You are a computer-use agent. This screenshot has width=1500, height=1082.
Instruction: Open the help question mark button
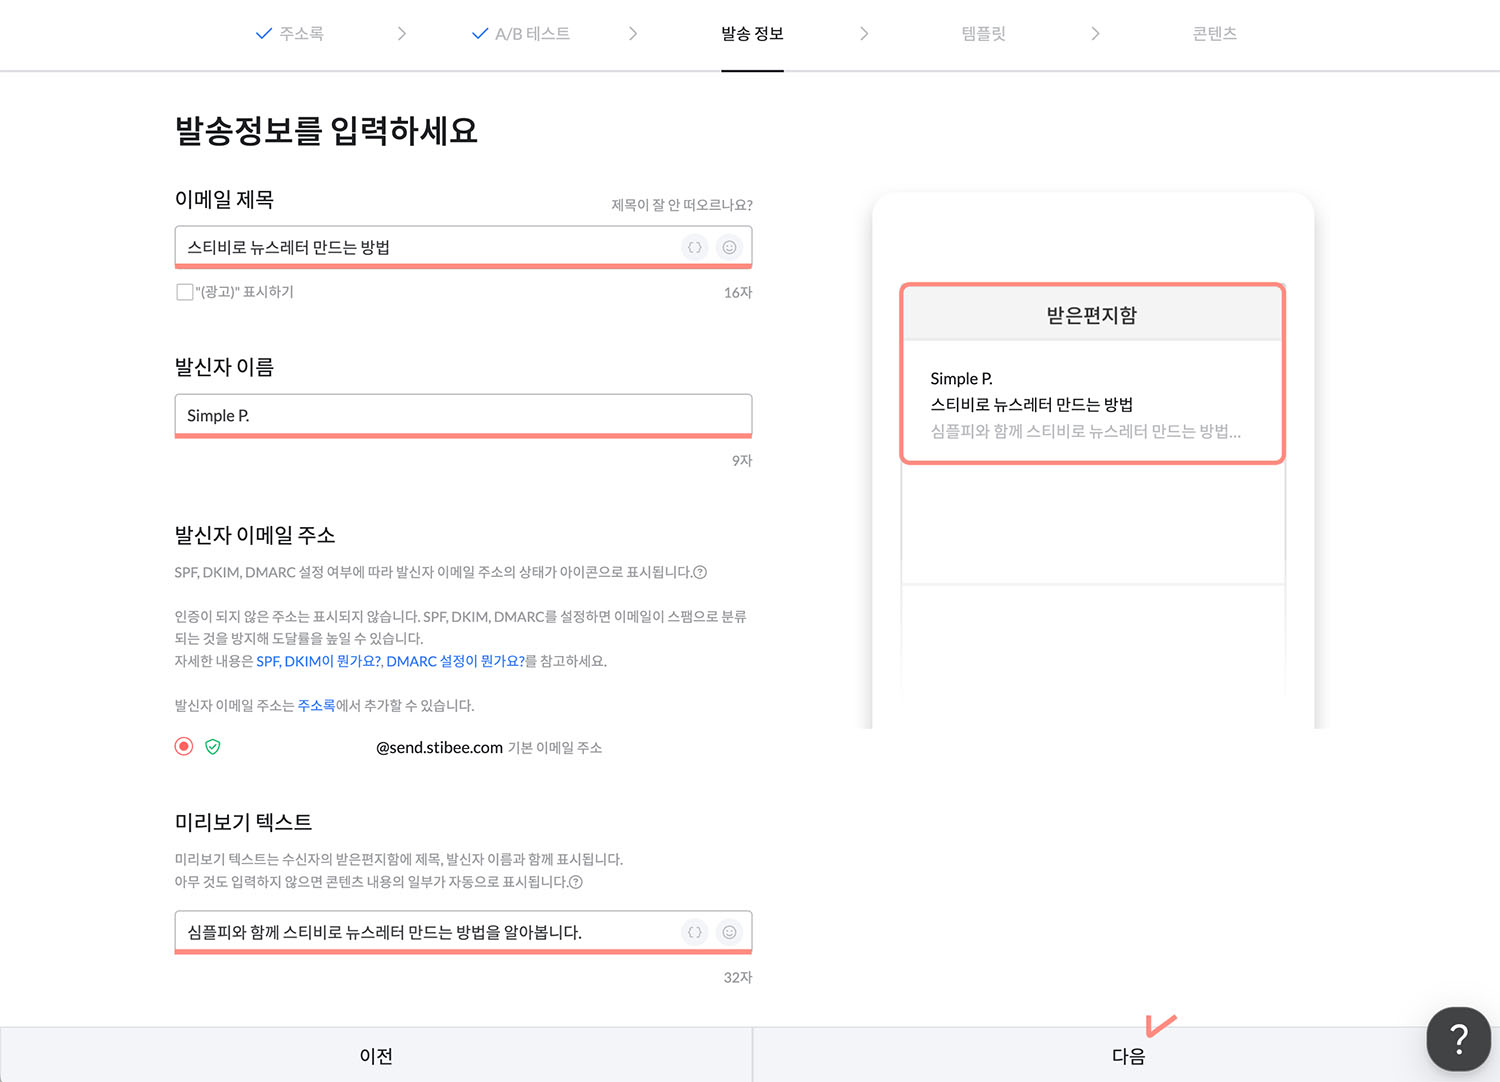1458,1039
